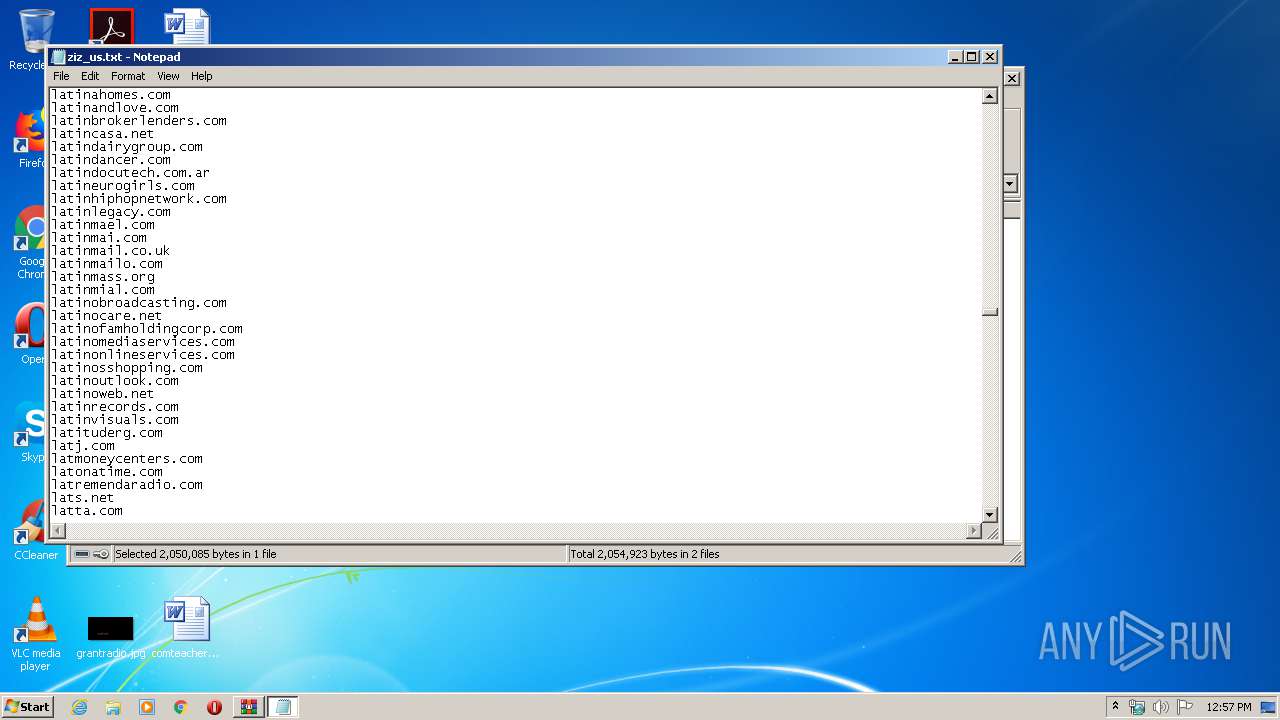1280x720 pixels.
Task: Click the Firefox desktop shortcut
Action: tap(30, 138)
